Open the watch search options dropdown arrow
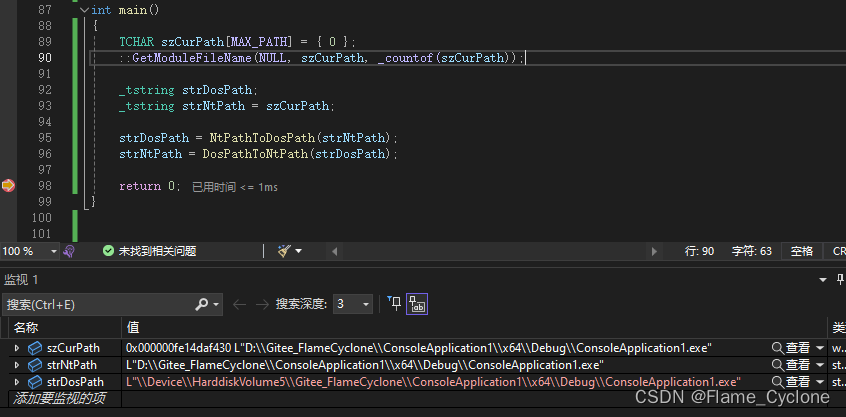 point(216,305)
